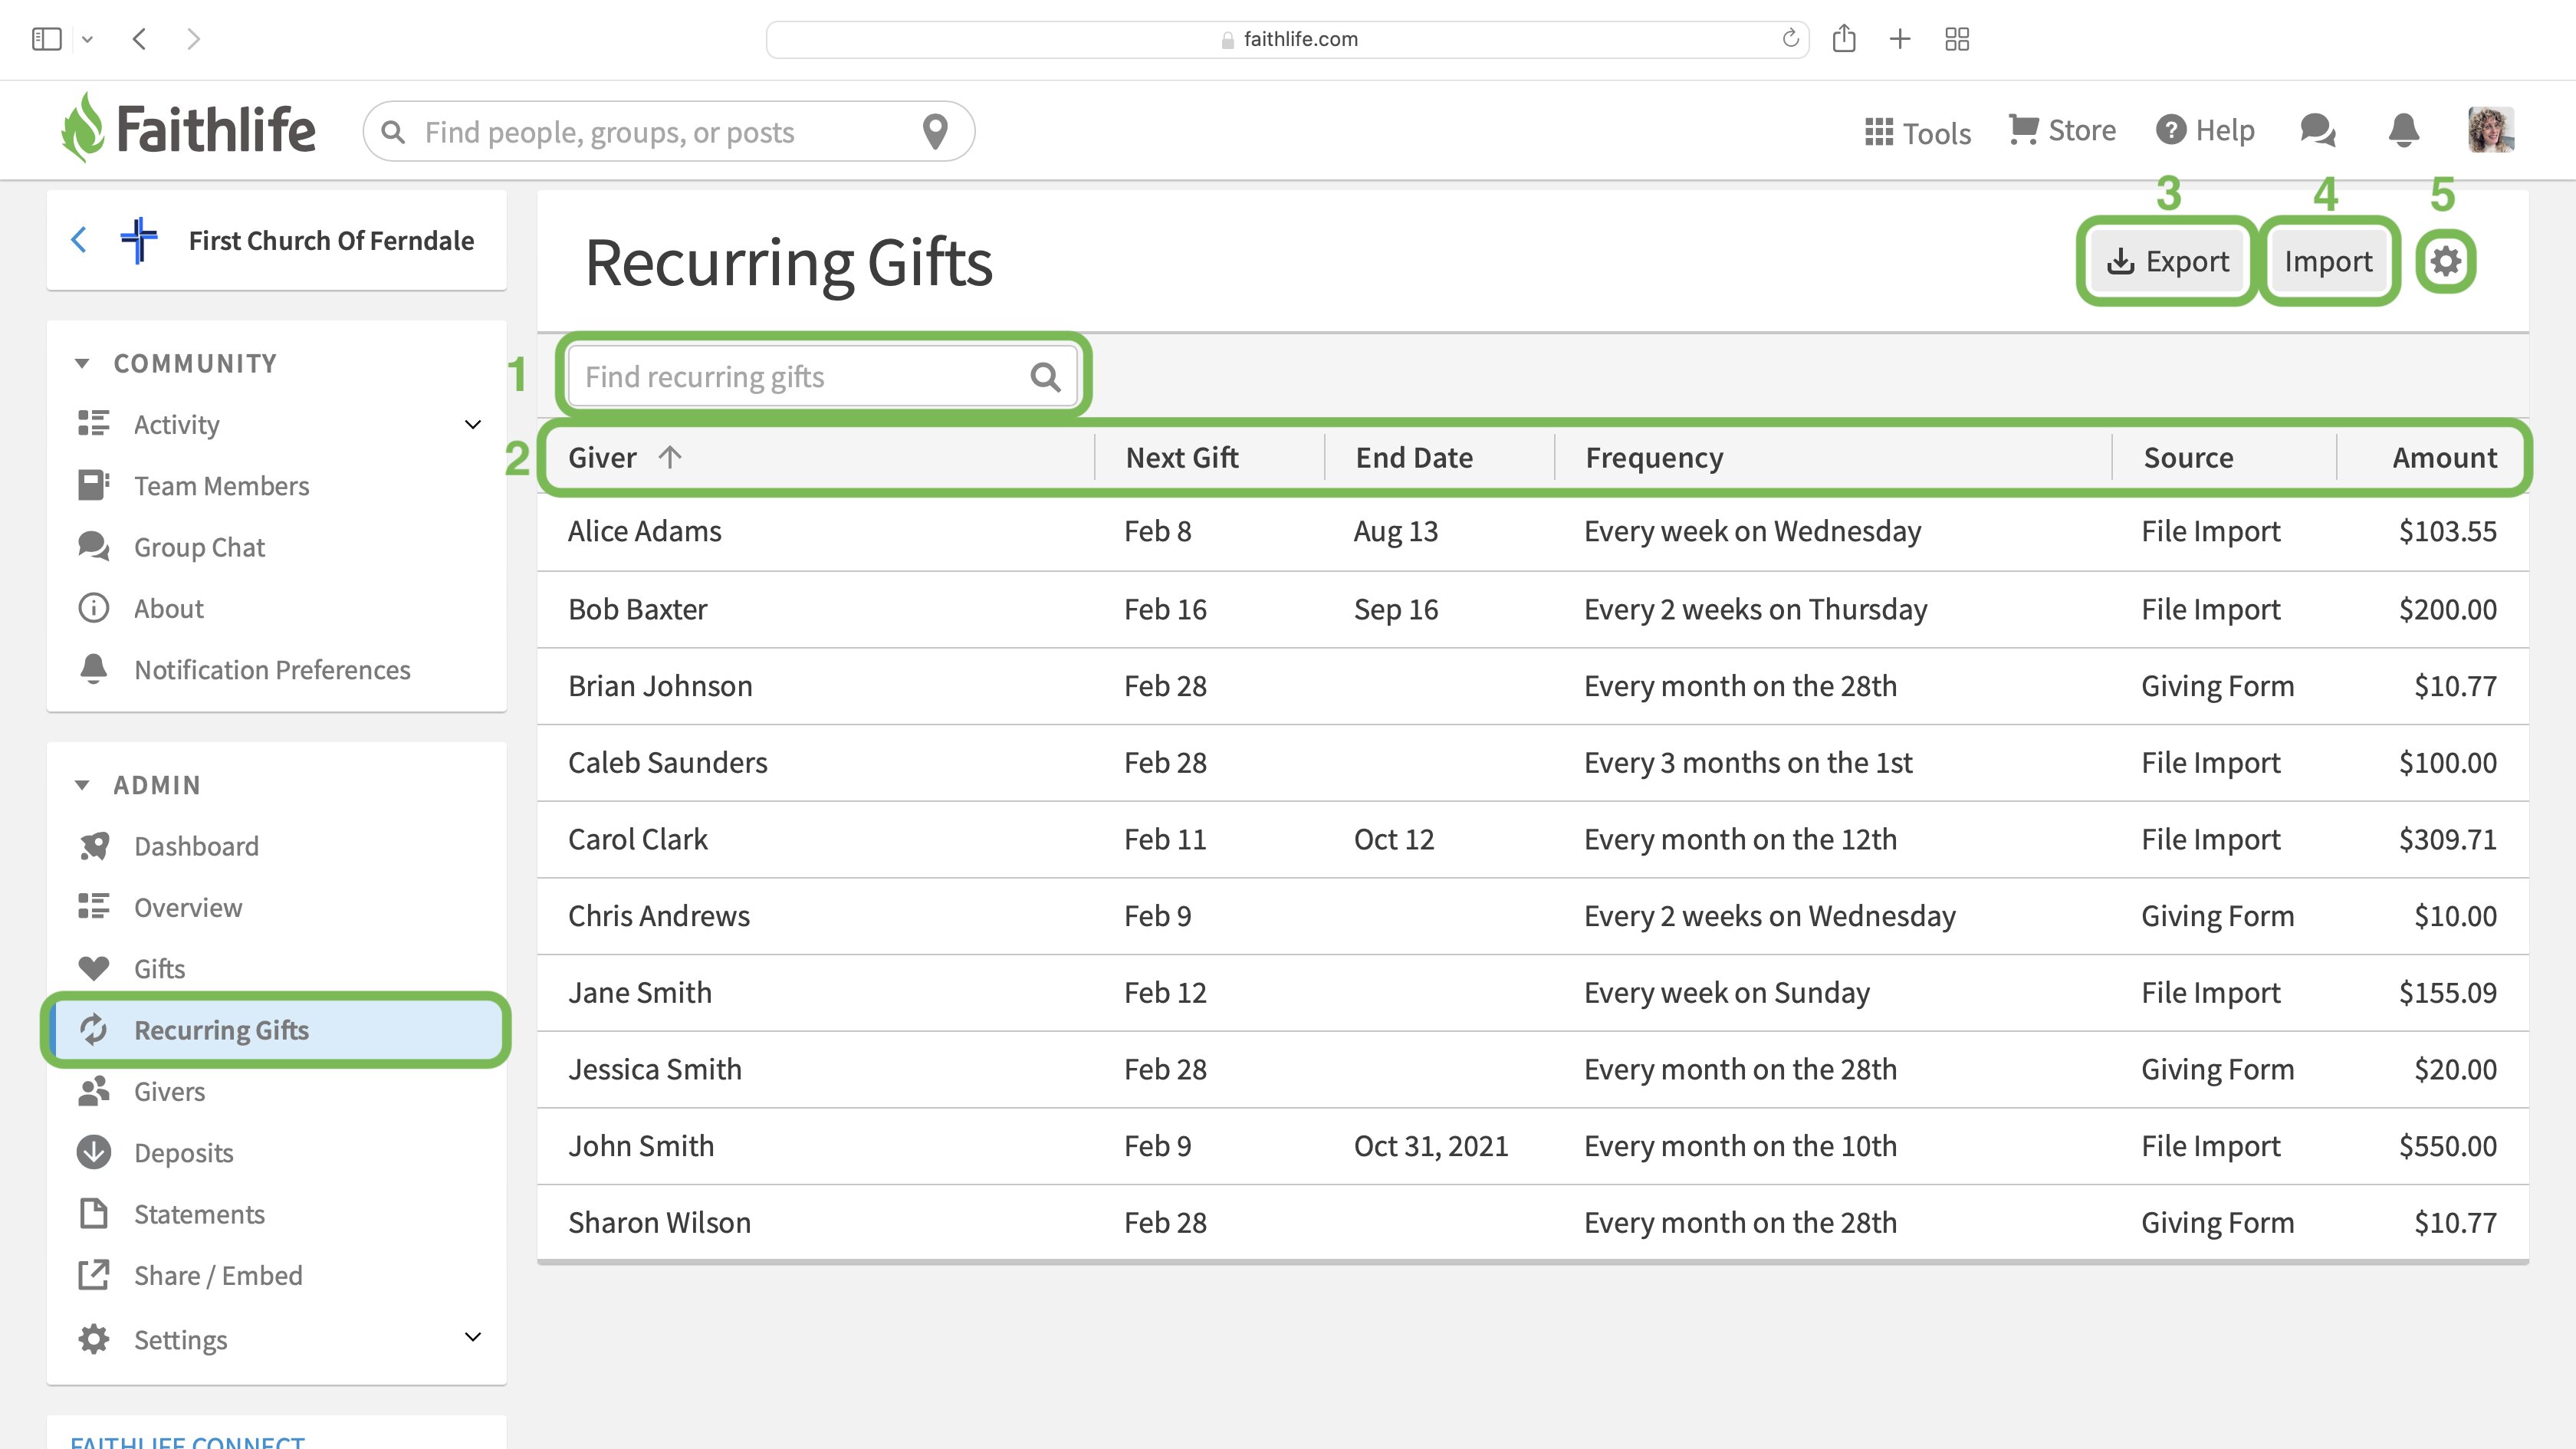This screenshot has height=1449, width=2576.
Task: Sort by Source column header
Action: [x=2188, y=457]
